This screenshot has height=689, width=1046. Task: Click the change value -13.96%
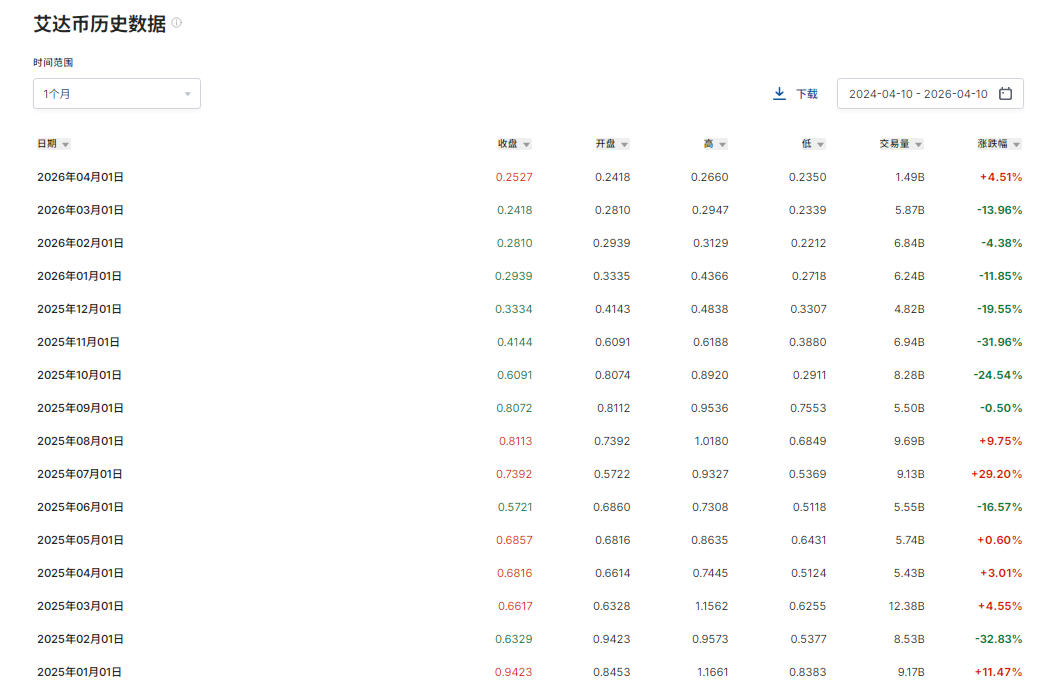(999, 210)
